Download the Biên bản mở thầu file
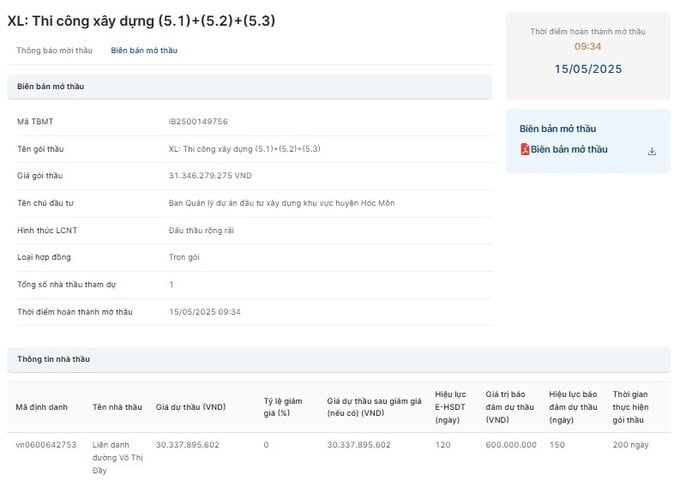Screen dimensions: 680x481 click(x=651, y=151)
